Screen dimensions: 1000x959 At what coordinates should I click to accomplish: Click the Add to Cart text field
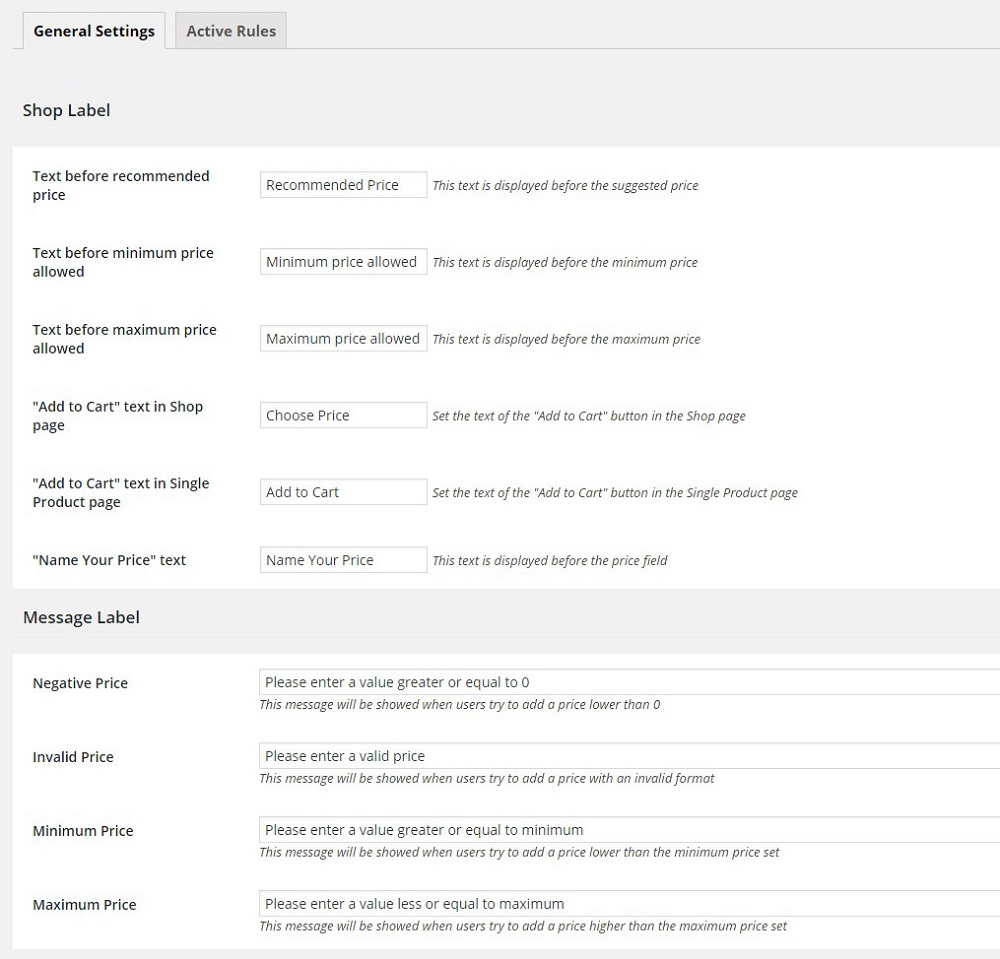click(343, 492)
